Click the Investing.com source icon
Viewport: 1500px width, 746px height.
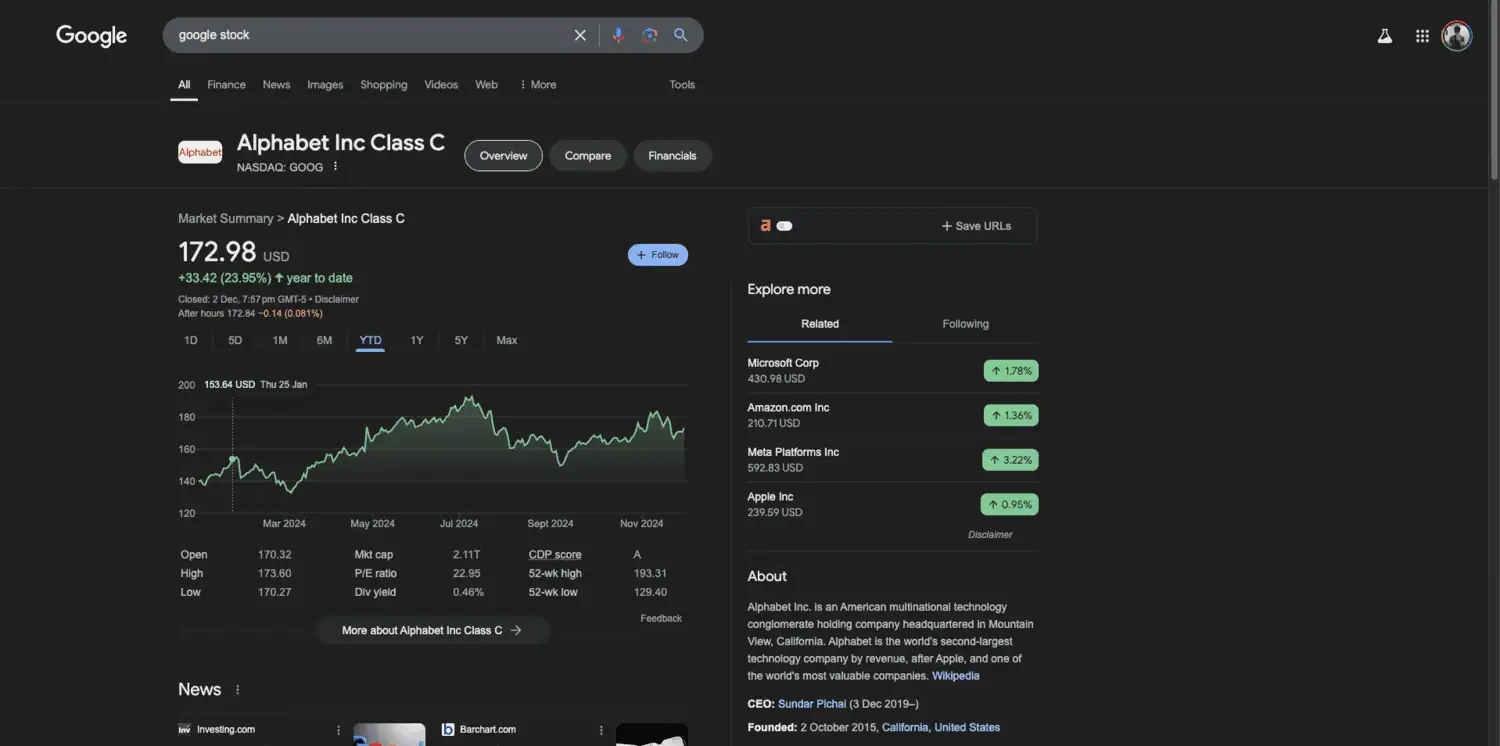[x=184, y=729]
